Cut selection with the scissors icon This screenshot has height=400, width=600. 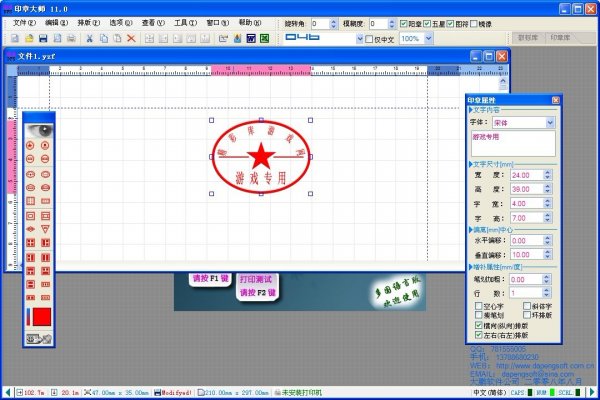tap(90, 38)
